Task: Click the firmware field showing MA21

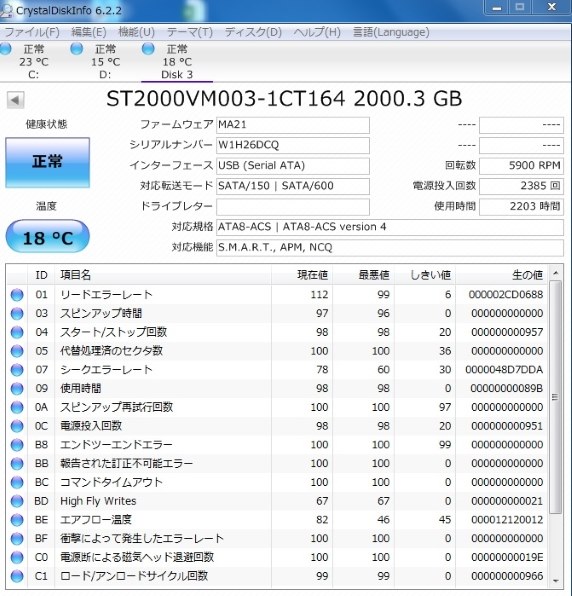Action: (293, 125)
